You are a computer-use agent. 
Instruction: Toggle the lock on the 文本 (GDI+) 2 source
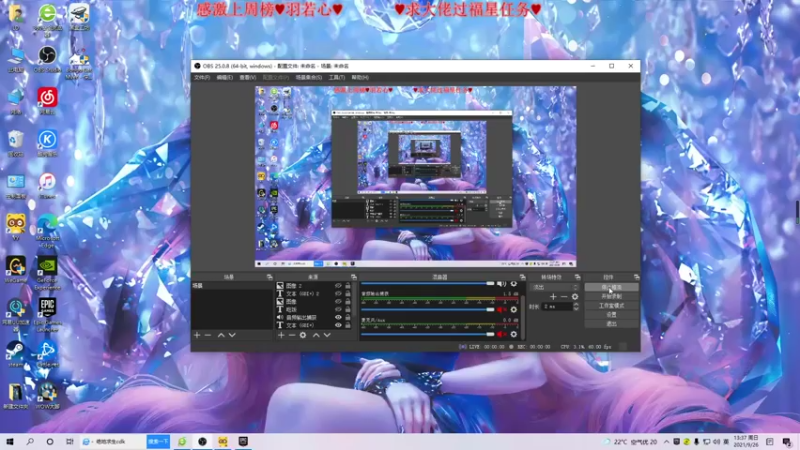[348, 294]
